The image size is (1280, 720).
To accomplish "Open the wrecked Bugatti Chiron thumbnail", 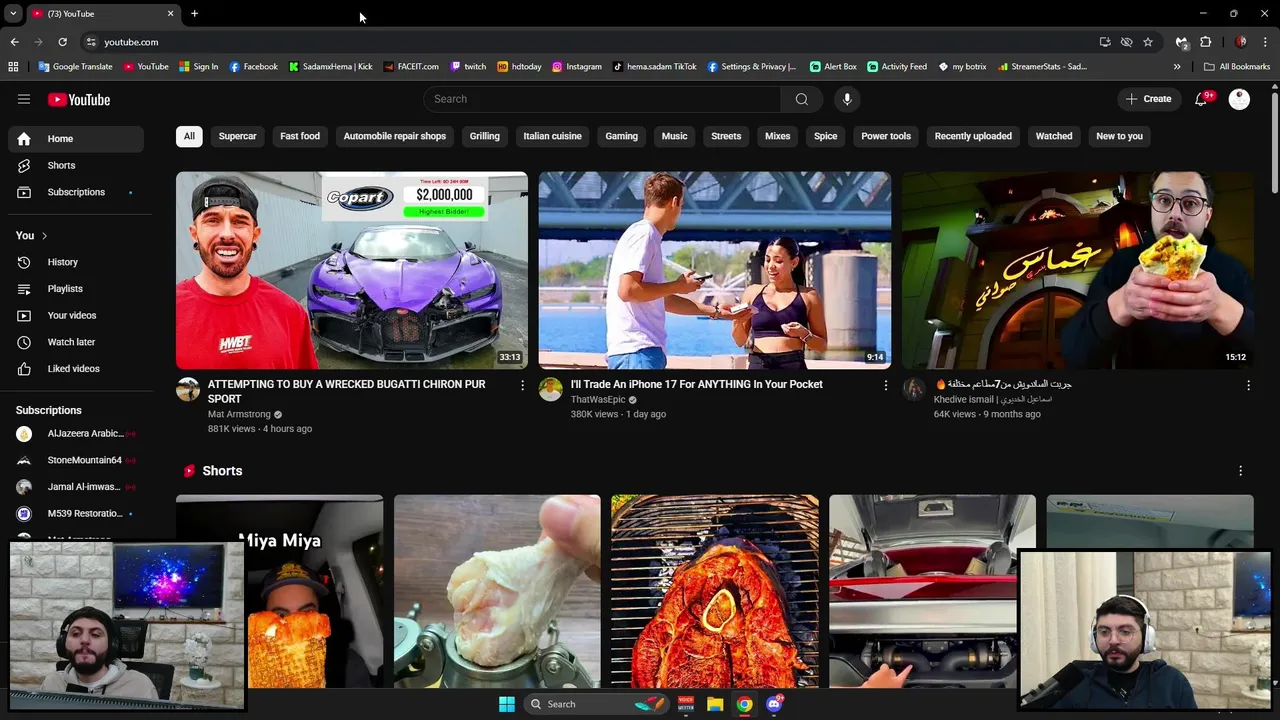I will [x=352, y=270].
